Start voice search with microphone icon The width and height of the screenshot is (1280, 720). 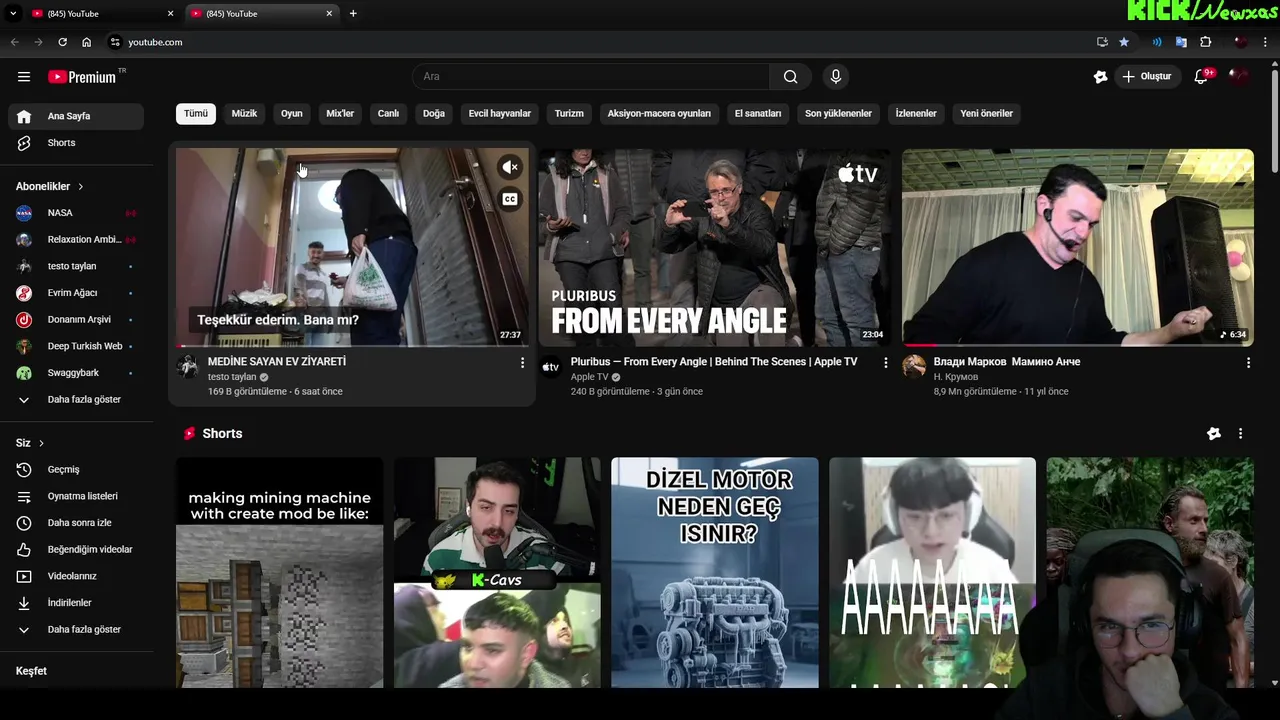[x=836, y=77]
